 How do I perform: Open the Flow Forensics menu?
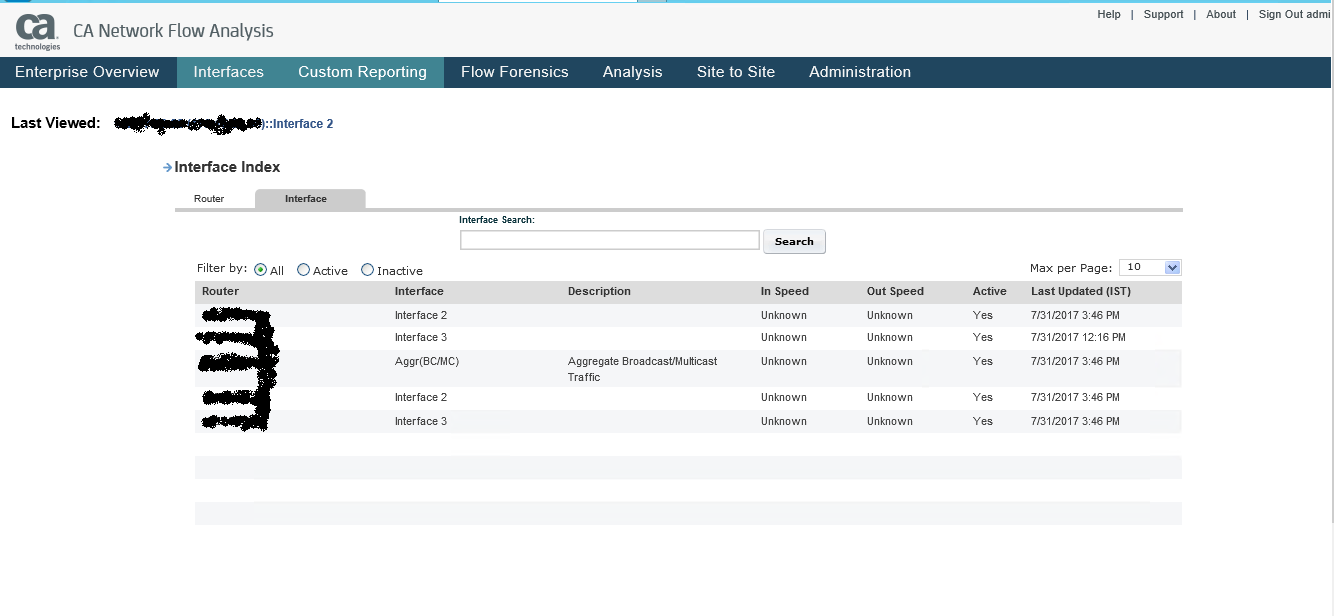click(x=515, y=72)
